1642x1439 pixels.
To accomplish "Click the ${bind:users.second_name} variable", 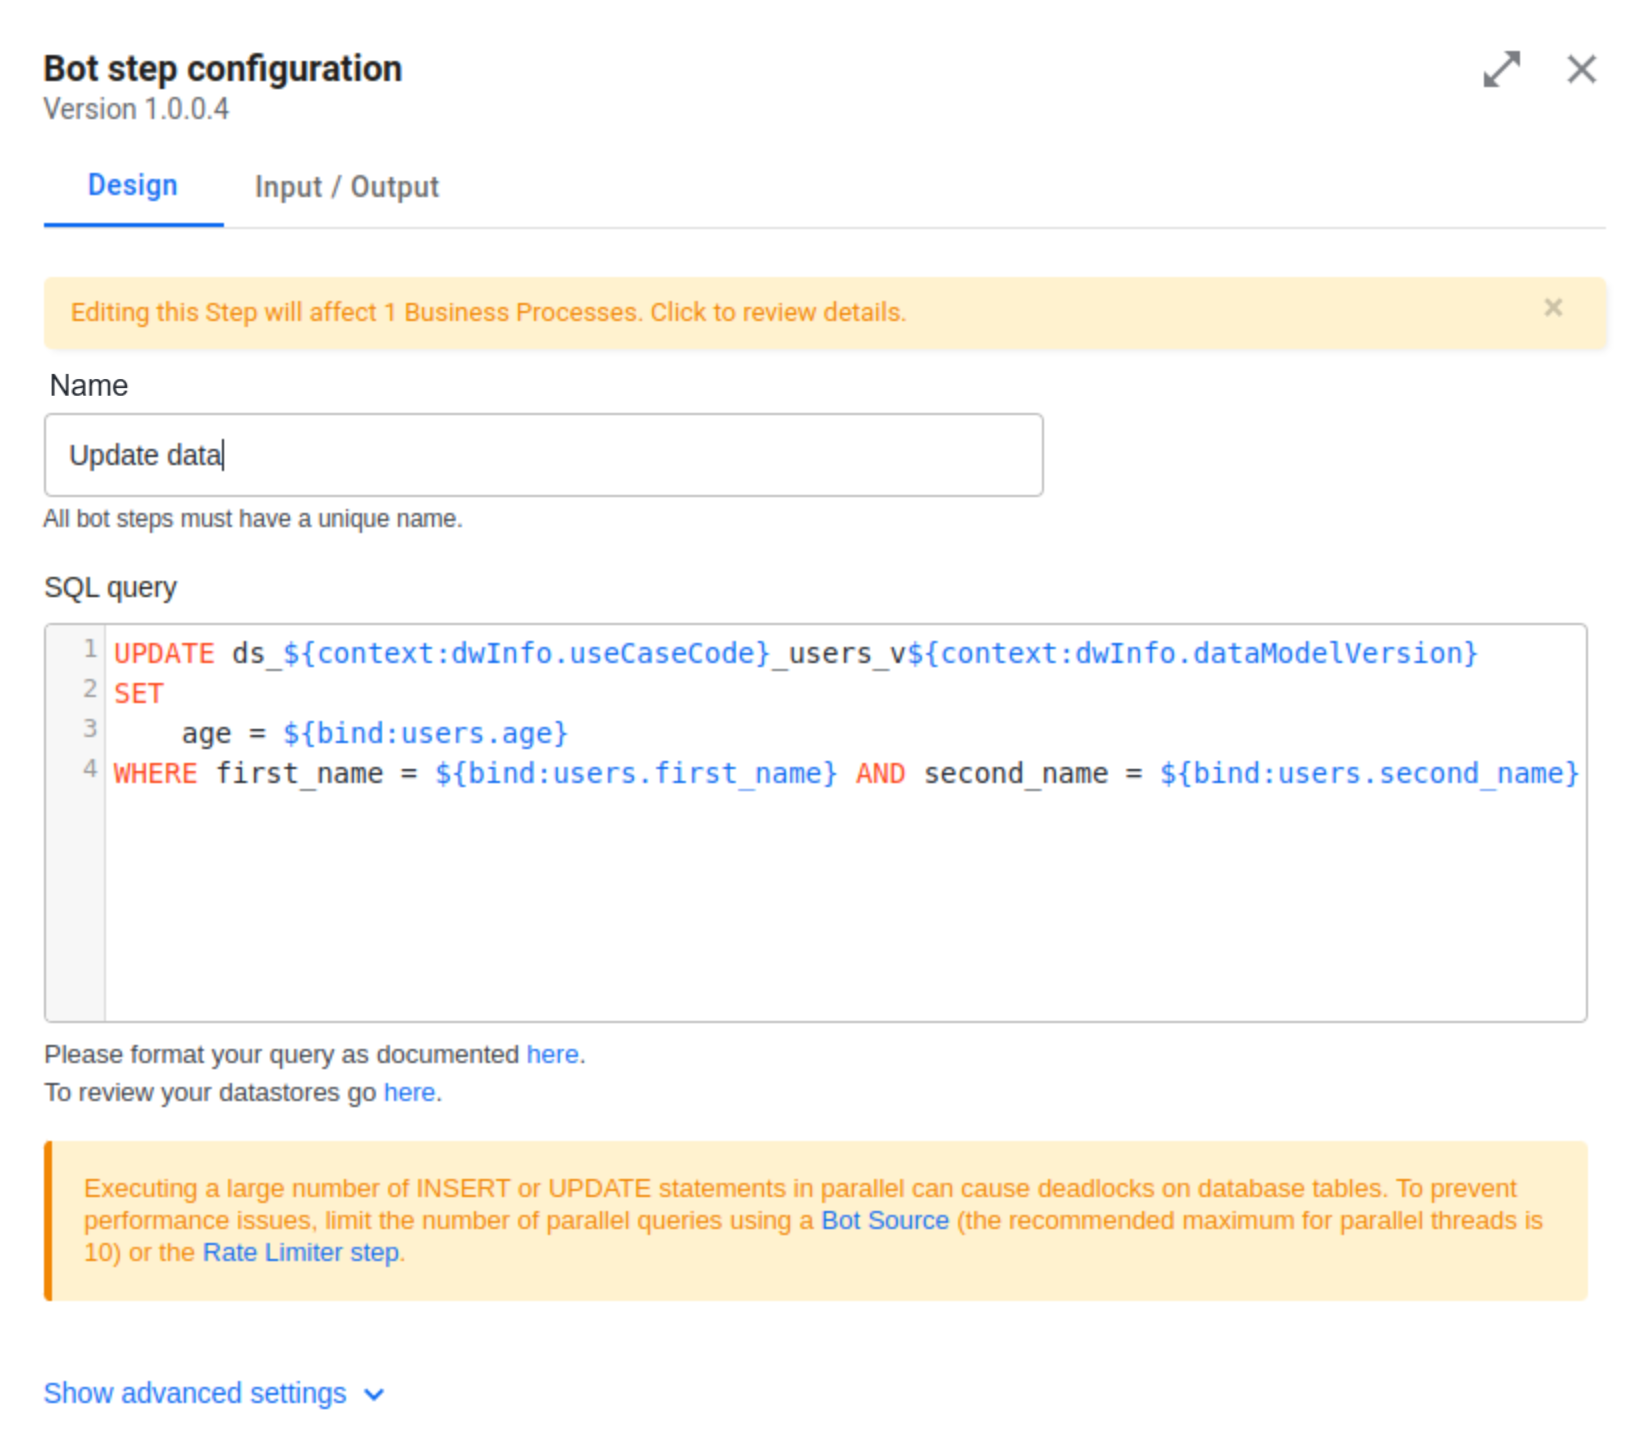I will coord(1369,773).
